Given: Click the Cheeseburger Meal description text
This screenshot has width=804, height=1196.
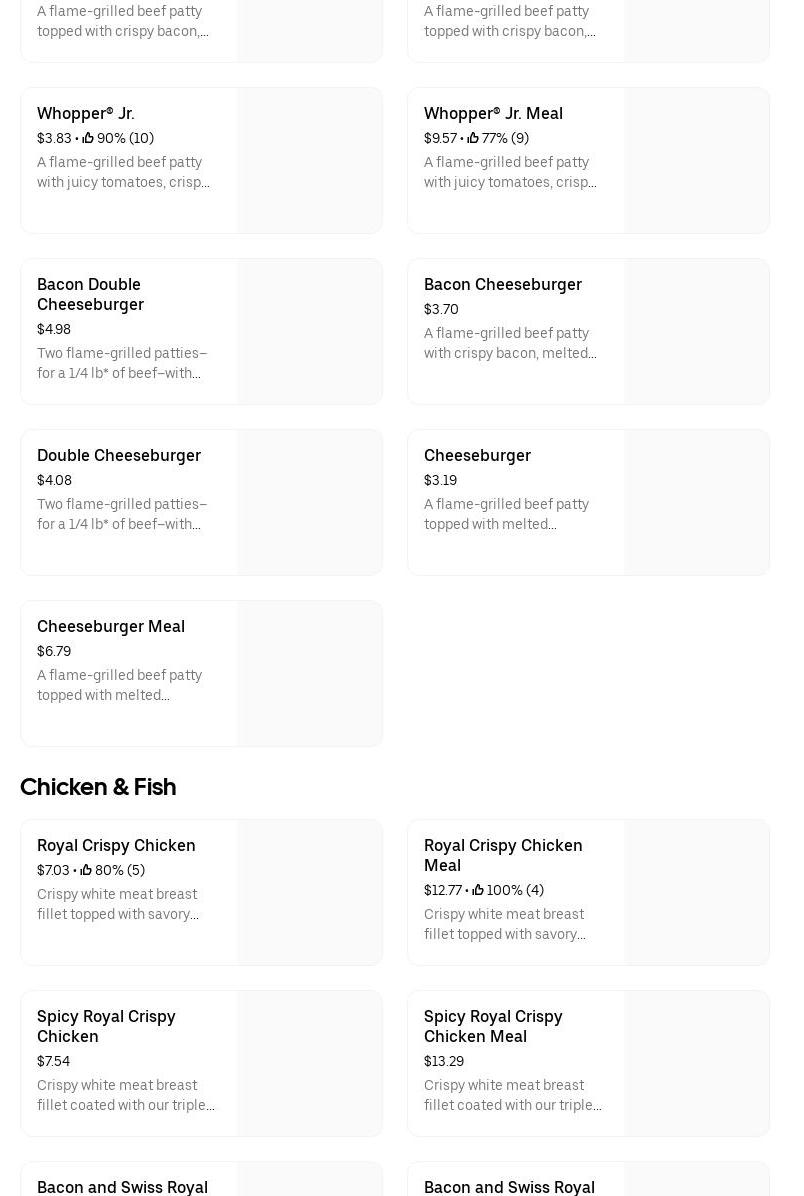Looking at the screenshot, I should 119,685.
